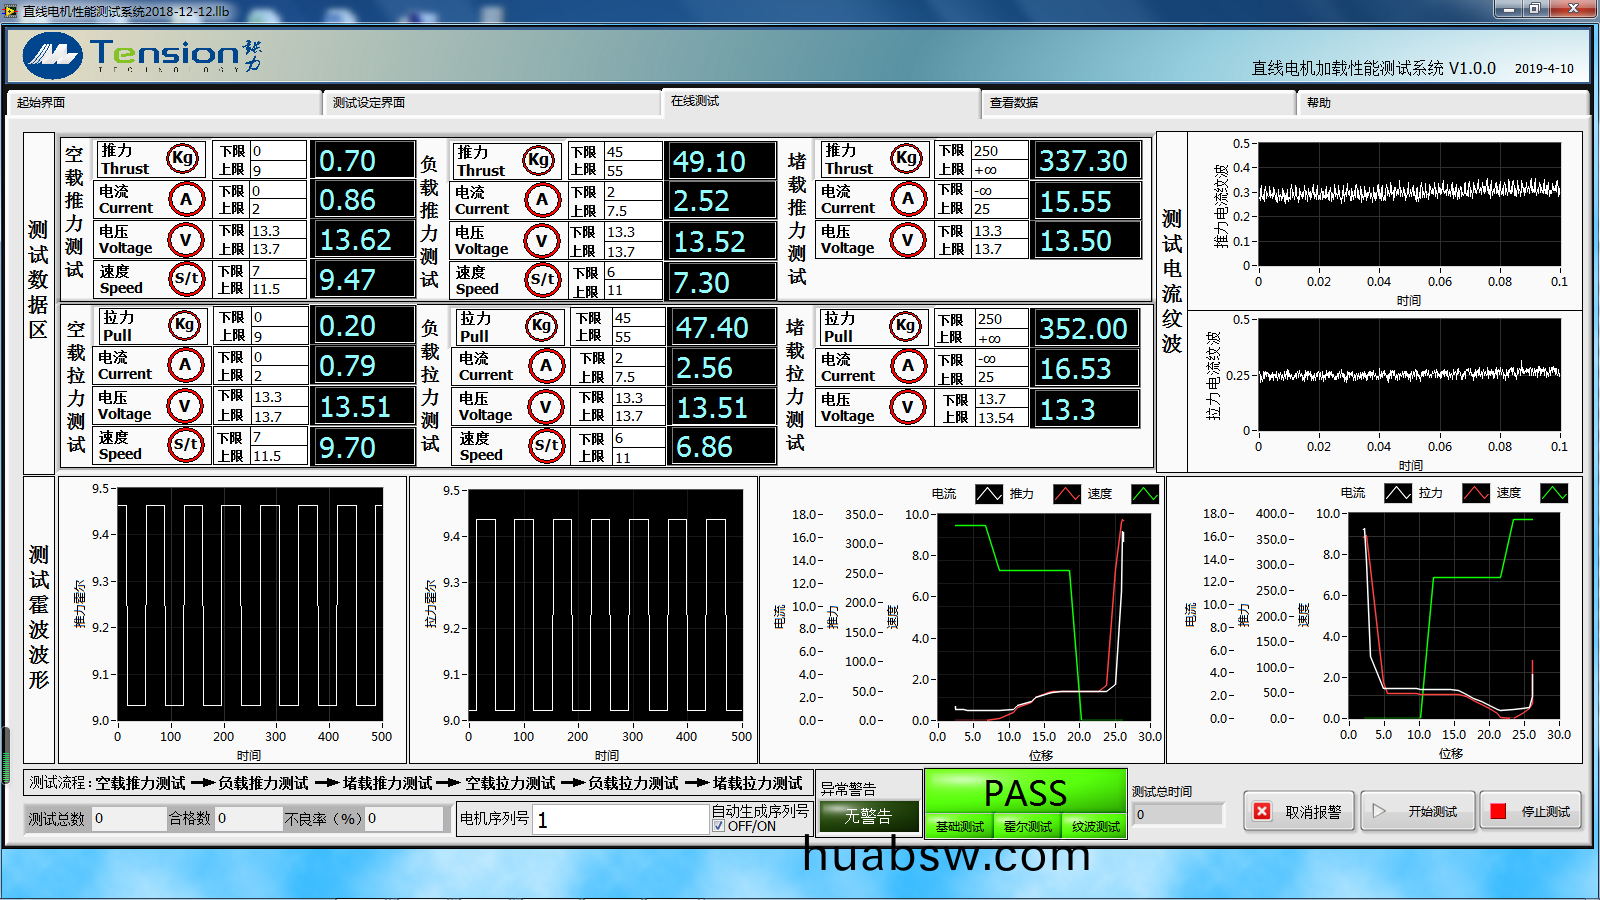Click the Kg icon in no-load thrust row
1600x900 pixels.
click(183, 158)
